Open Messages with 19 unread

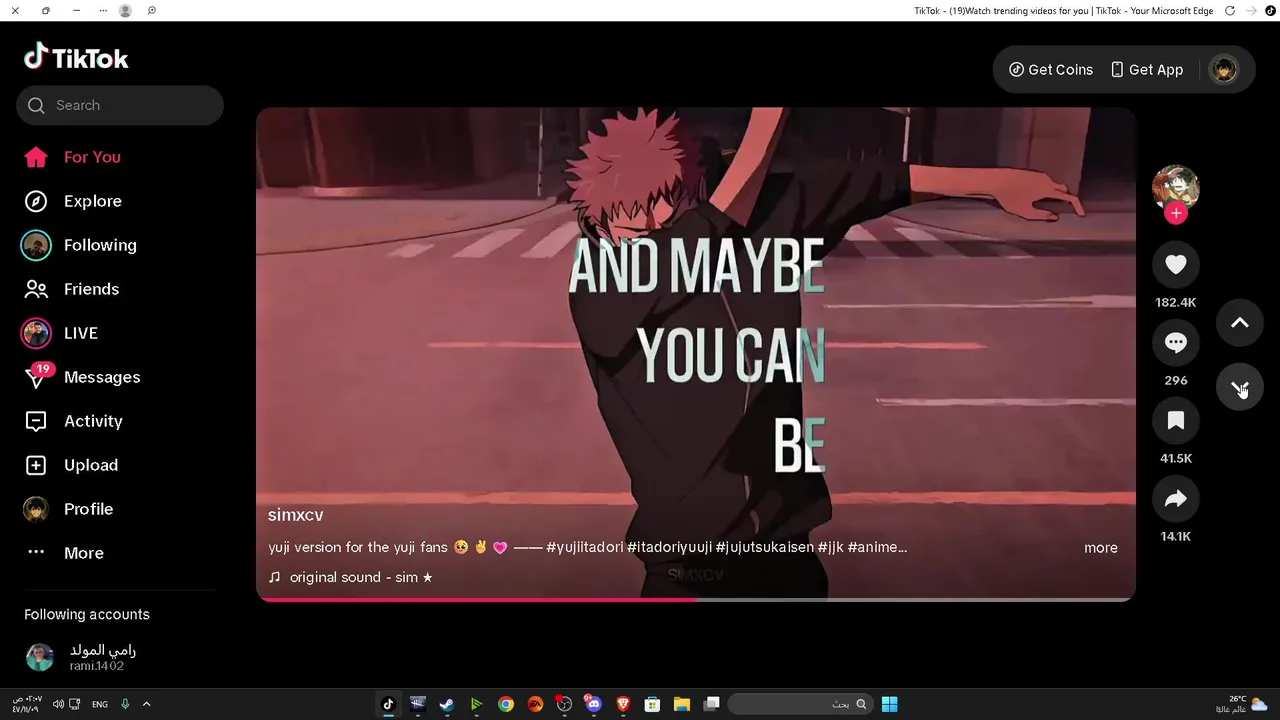(x=102, y=377)
